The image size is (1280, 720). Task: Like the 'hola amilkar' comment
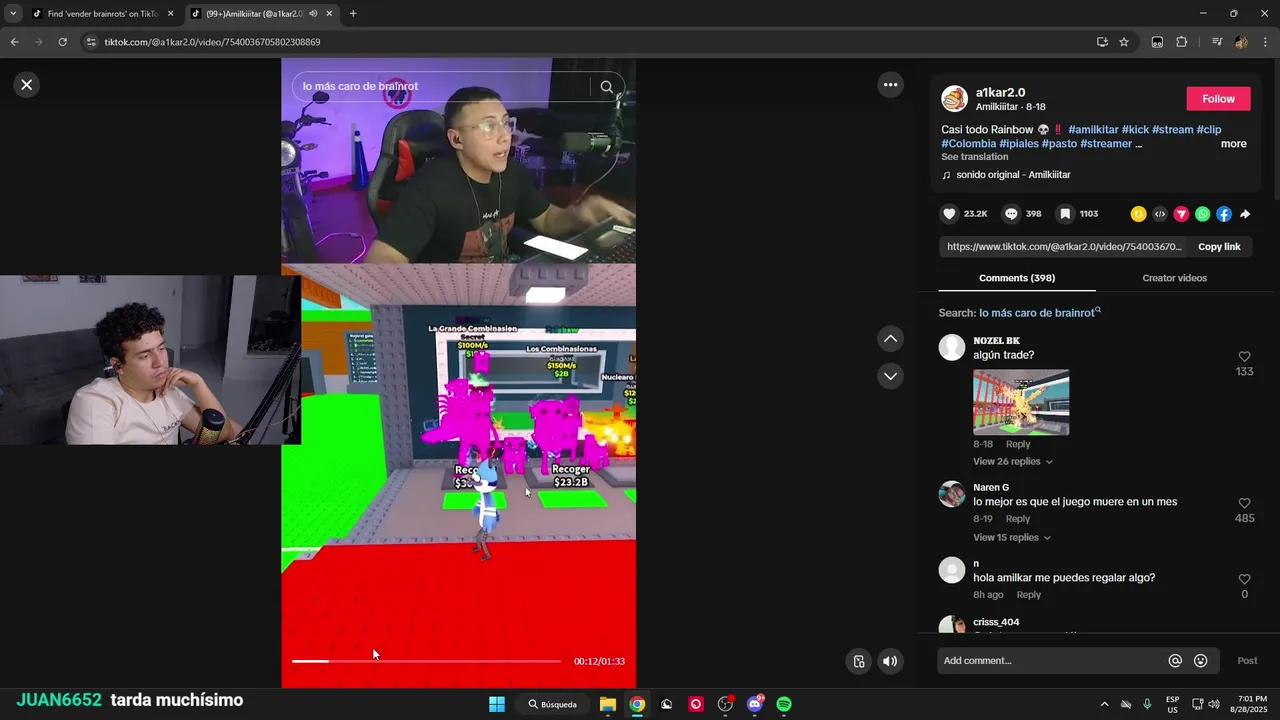pyautogui.click(x=1244, y=580)
